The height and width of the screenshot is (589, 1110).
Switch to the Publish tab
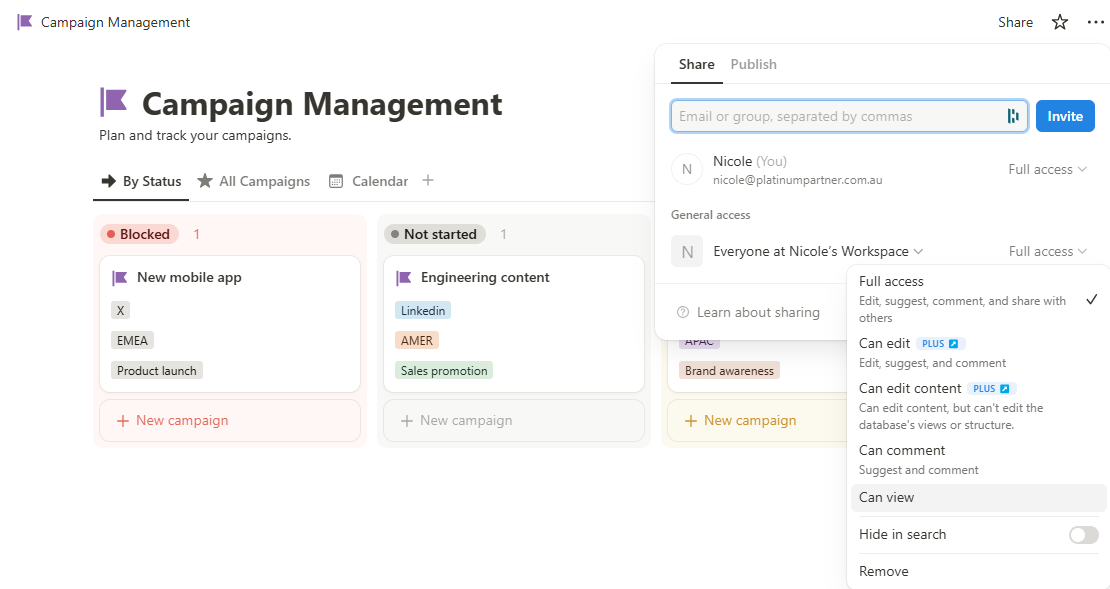753,64
